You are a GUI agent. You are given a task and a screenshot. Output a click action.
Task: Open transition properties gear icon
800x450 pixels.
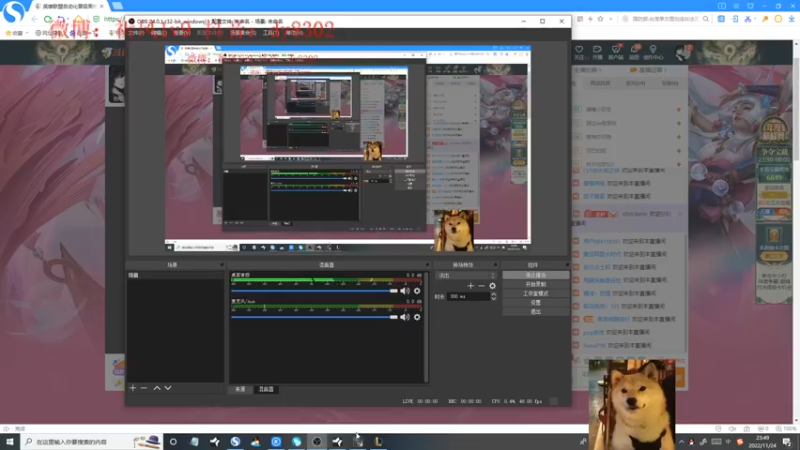click(x=492, y=286)
